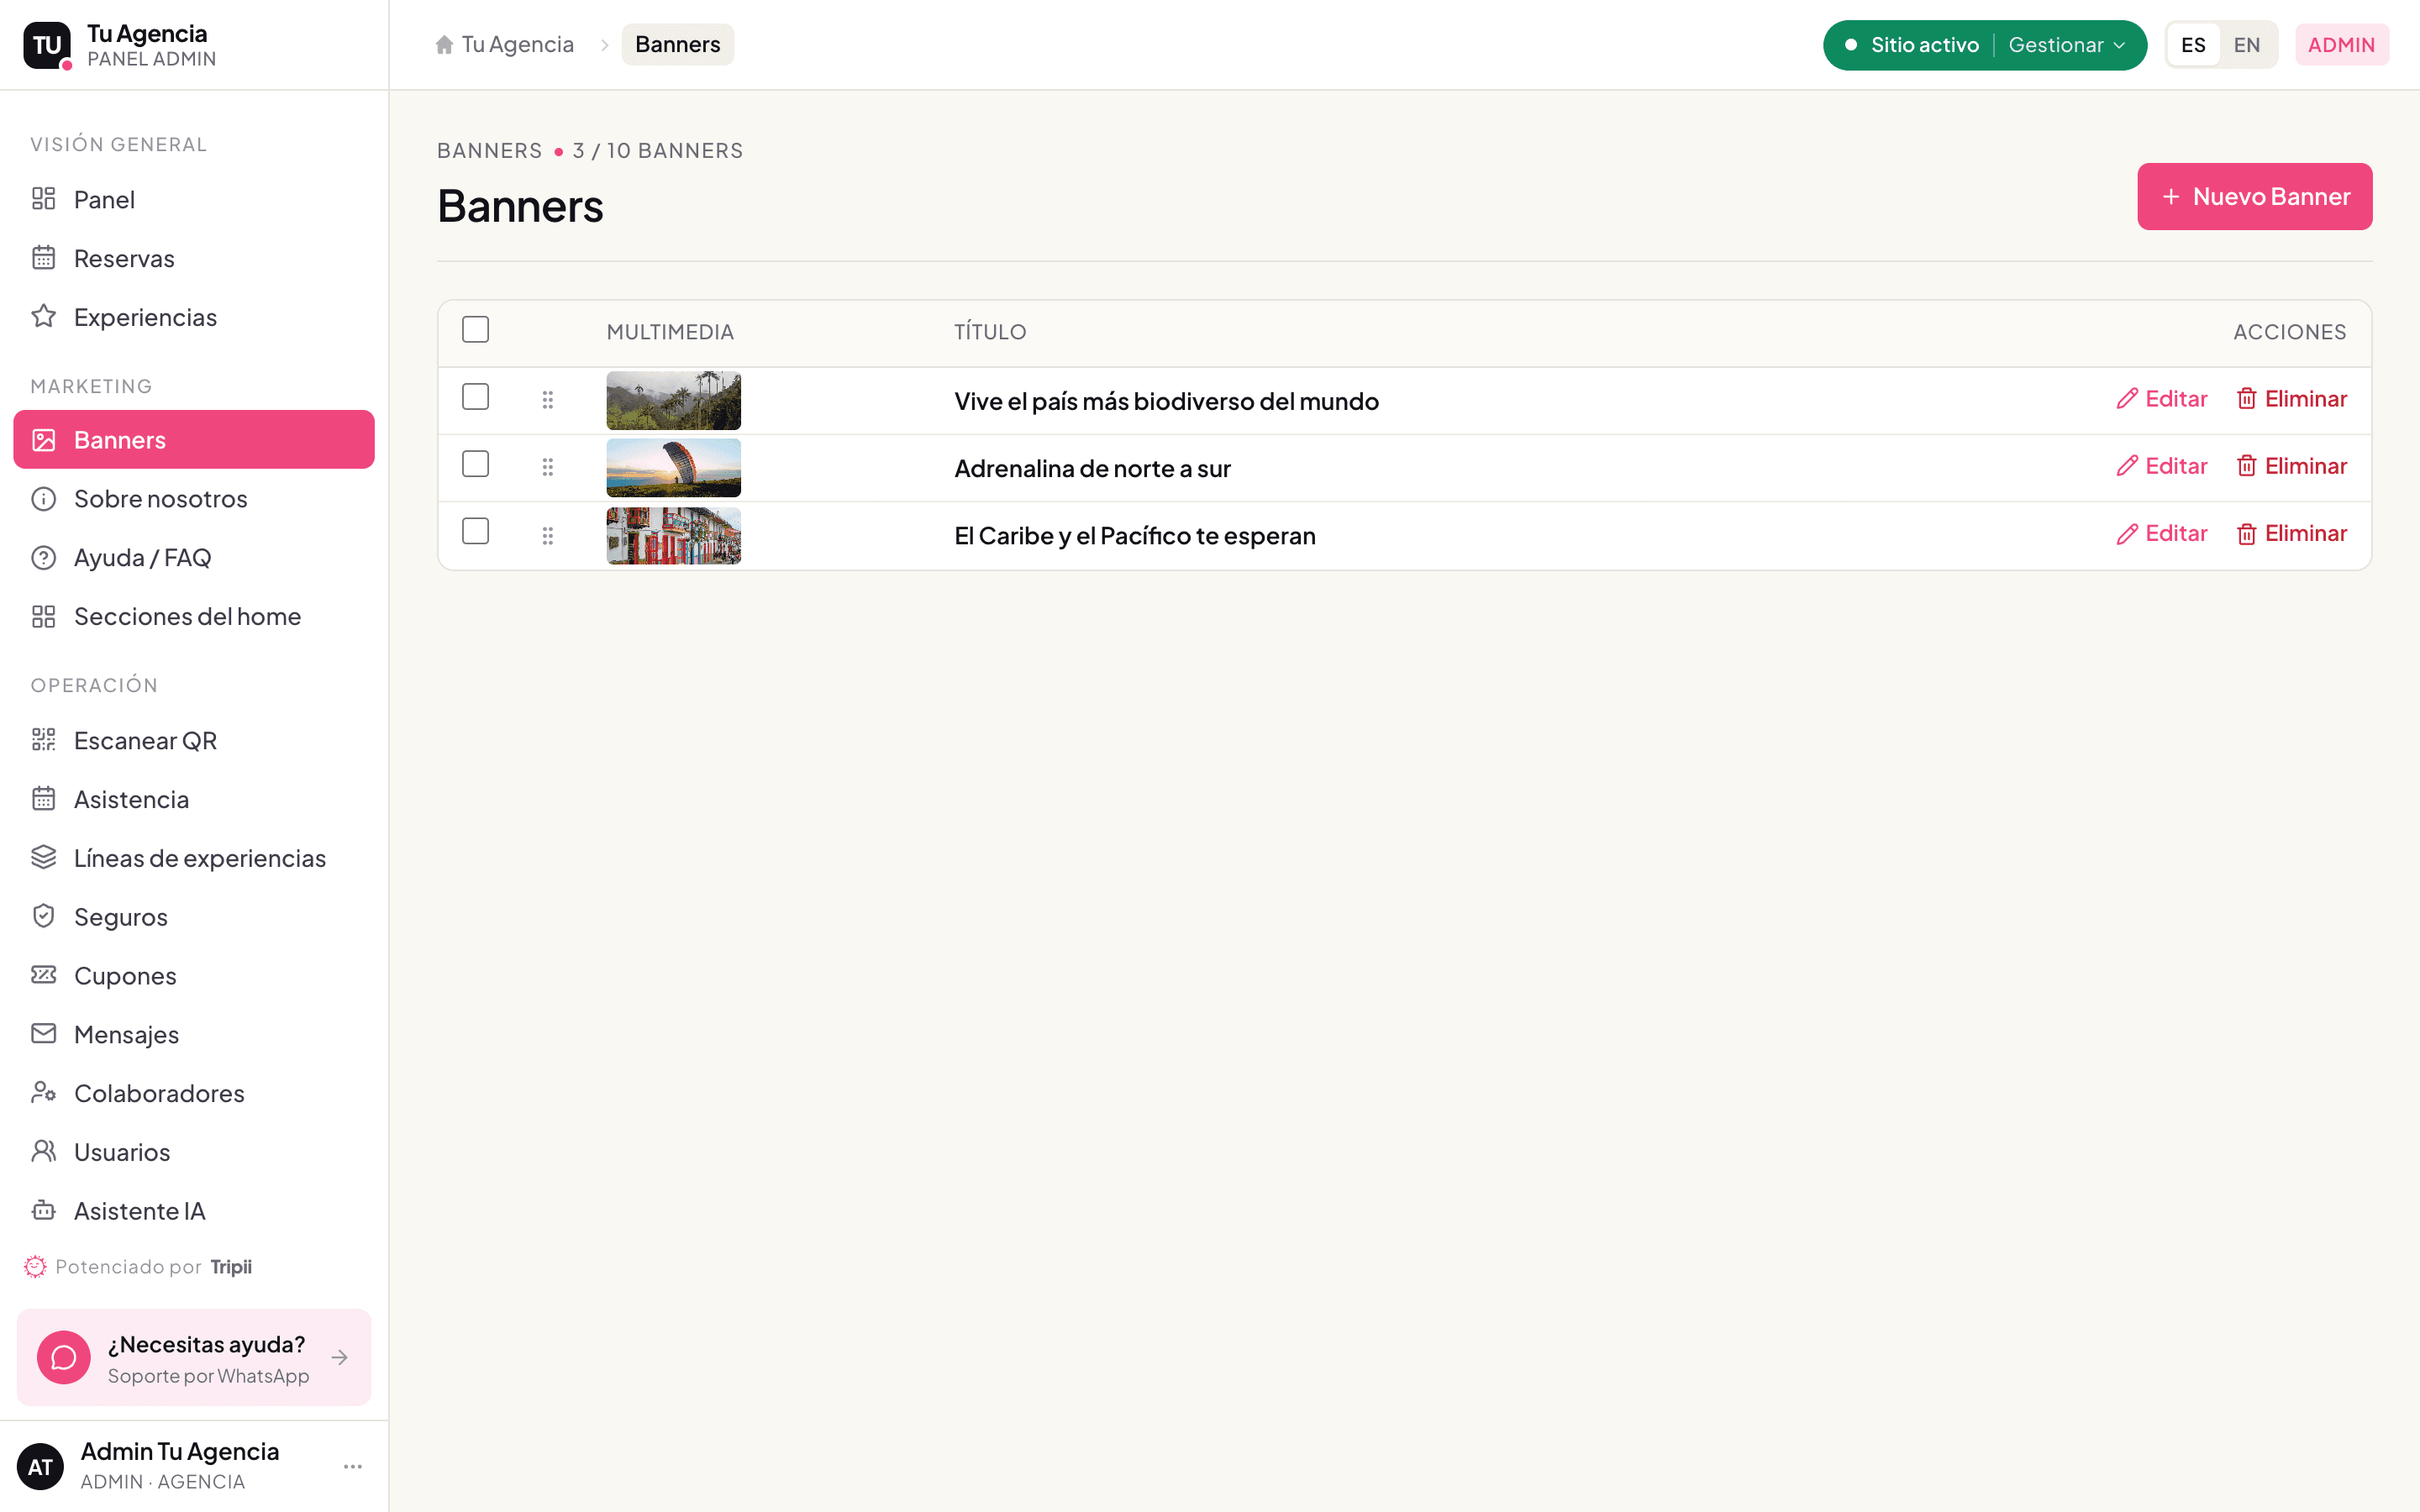The width and height of the screenshot is (2420, 1512).
Task: Open Escanear QR via its QR icon
Action: point(43,740)
